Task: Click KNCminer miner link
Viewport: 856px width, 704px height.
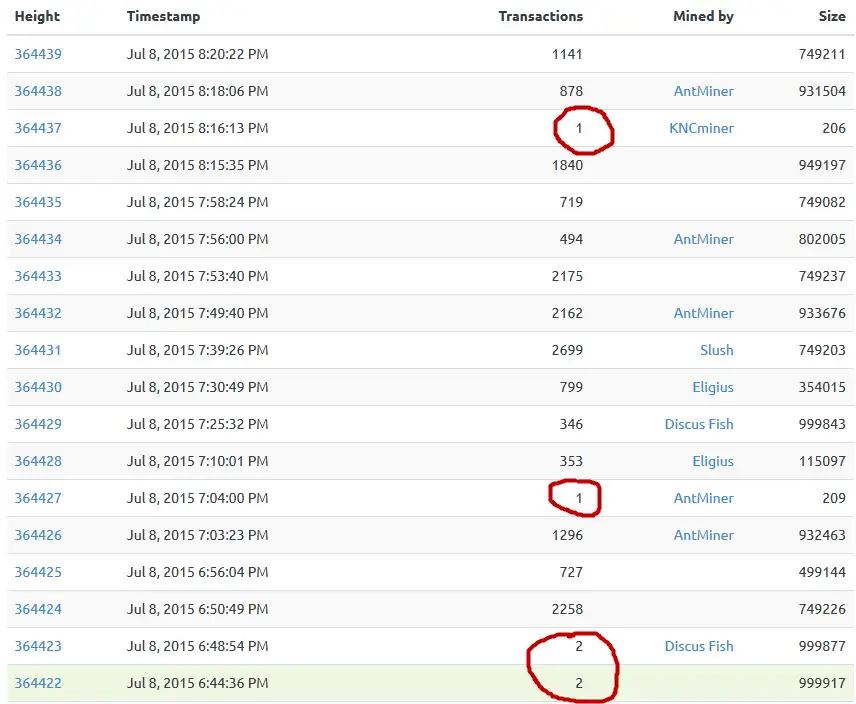Action: click(x=701, y=128)
